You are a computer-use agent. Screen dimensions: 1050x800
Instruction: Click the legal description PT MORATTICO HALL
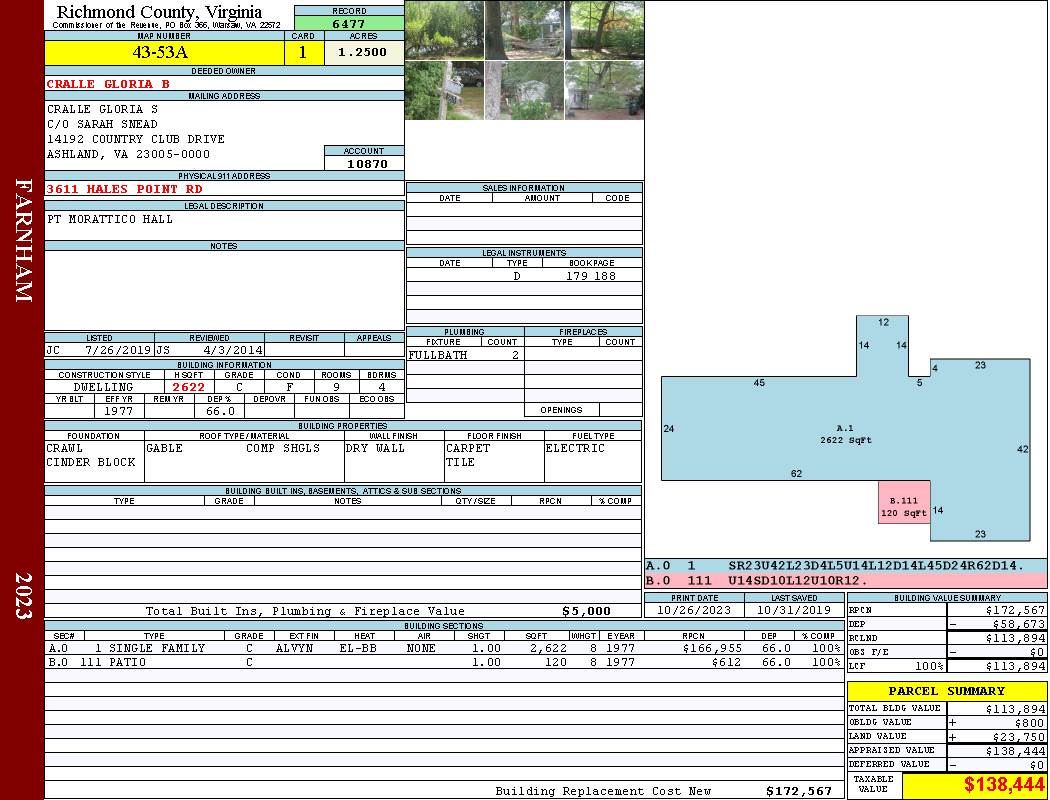110,219
